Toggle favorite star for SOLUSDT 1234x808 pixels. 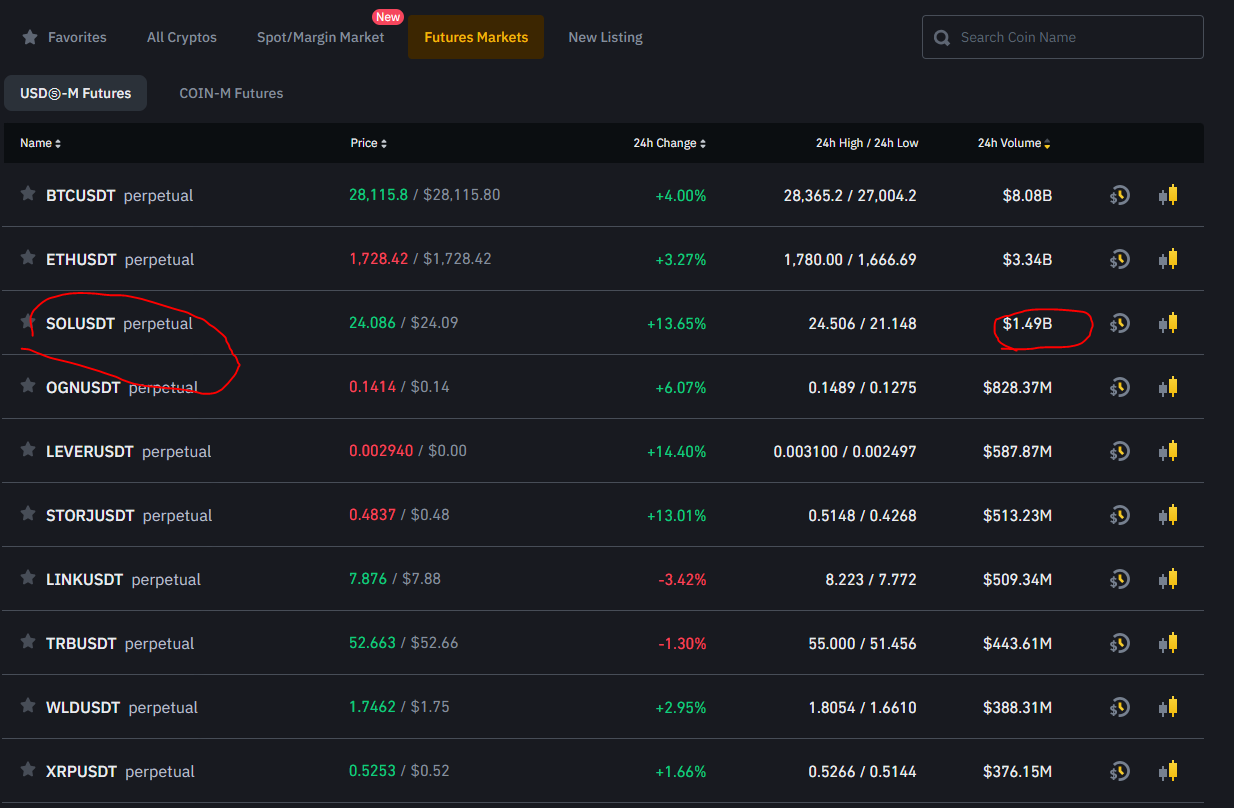point(28,322)
